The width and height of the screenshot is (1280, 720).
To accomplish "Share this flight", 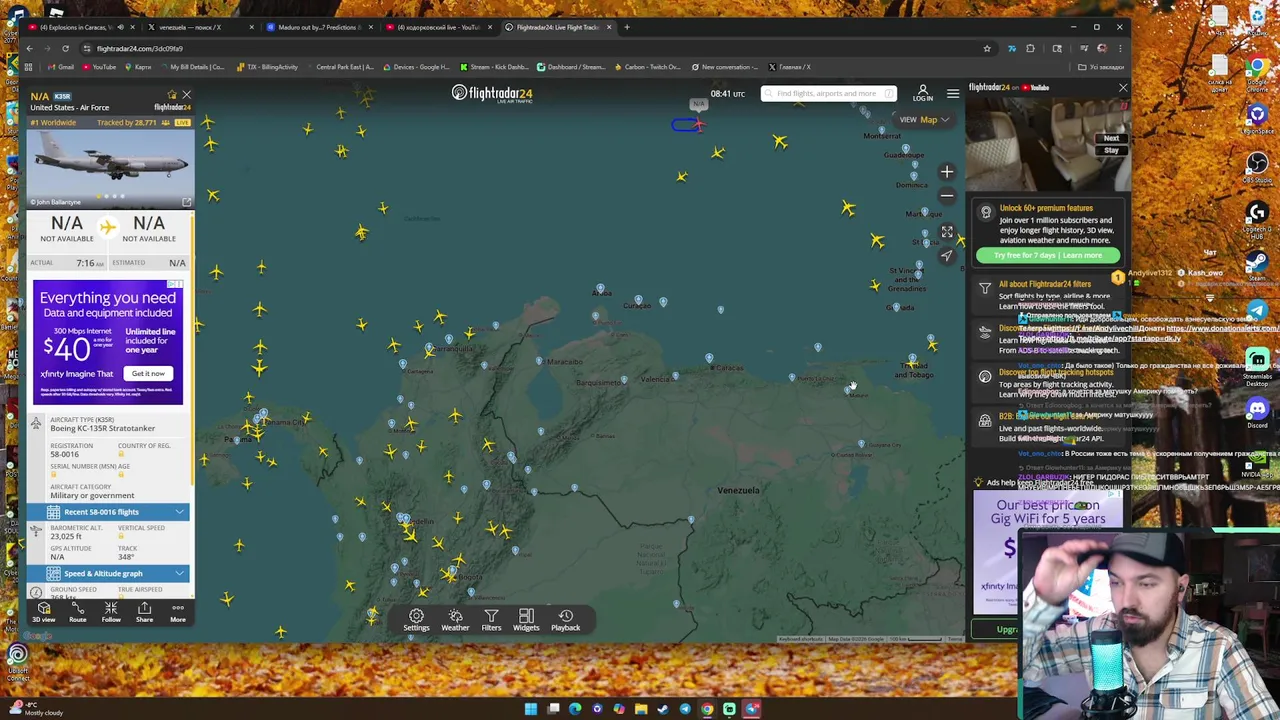I will click(x=144, y=612).
